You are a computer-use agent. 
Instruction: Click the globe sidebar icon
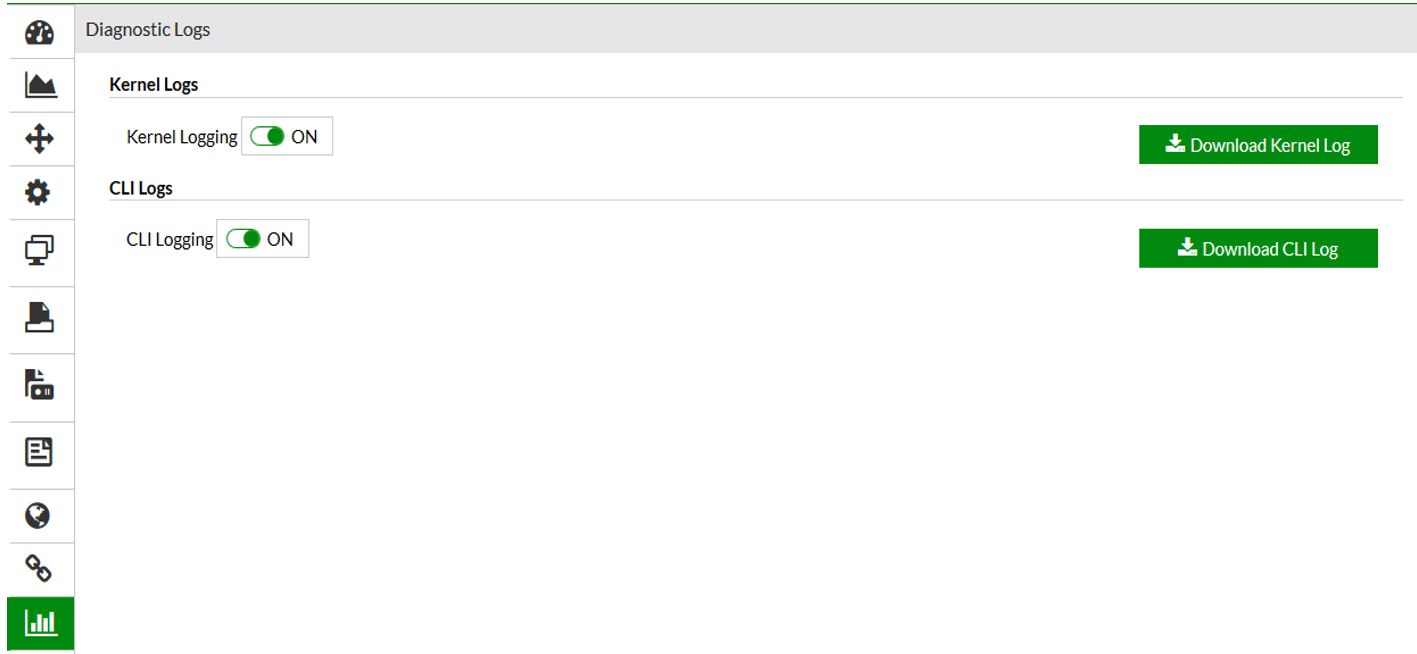[x=38, y=515]
